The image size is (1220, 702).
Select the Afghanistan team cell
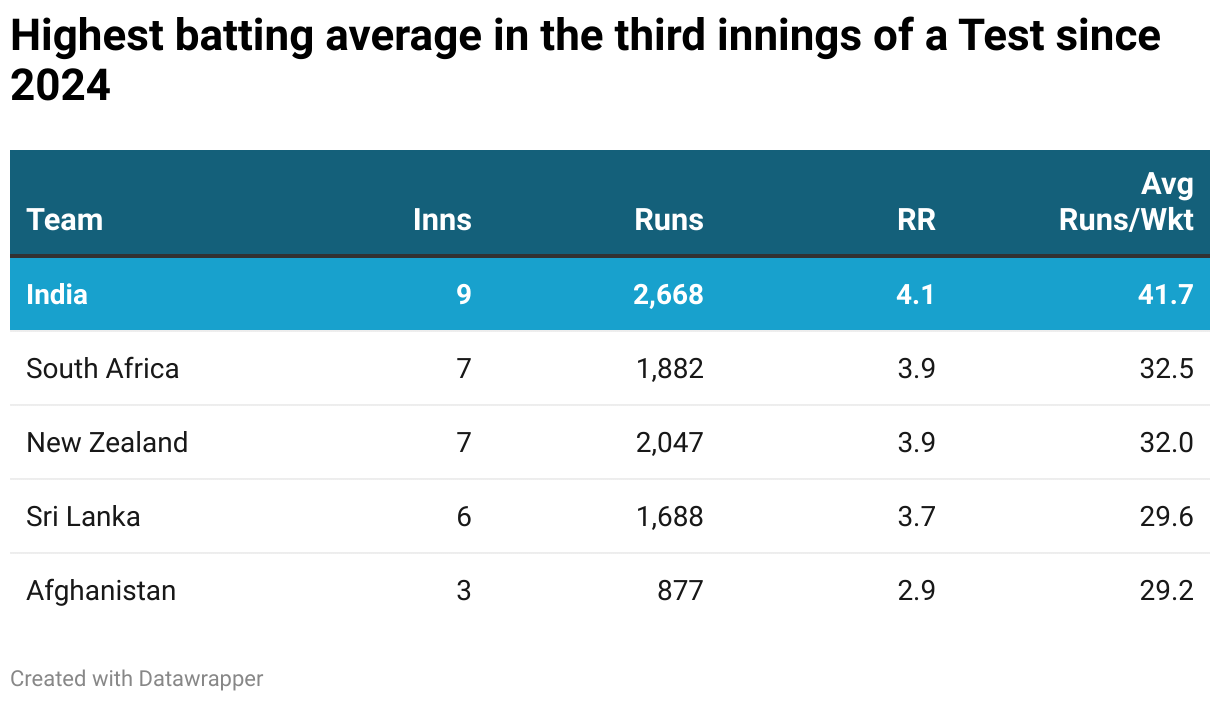click(101, 590)
